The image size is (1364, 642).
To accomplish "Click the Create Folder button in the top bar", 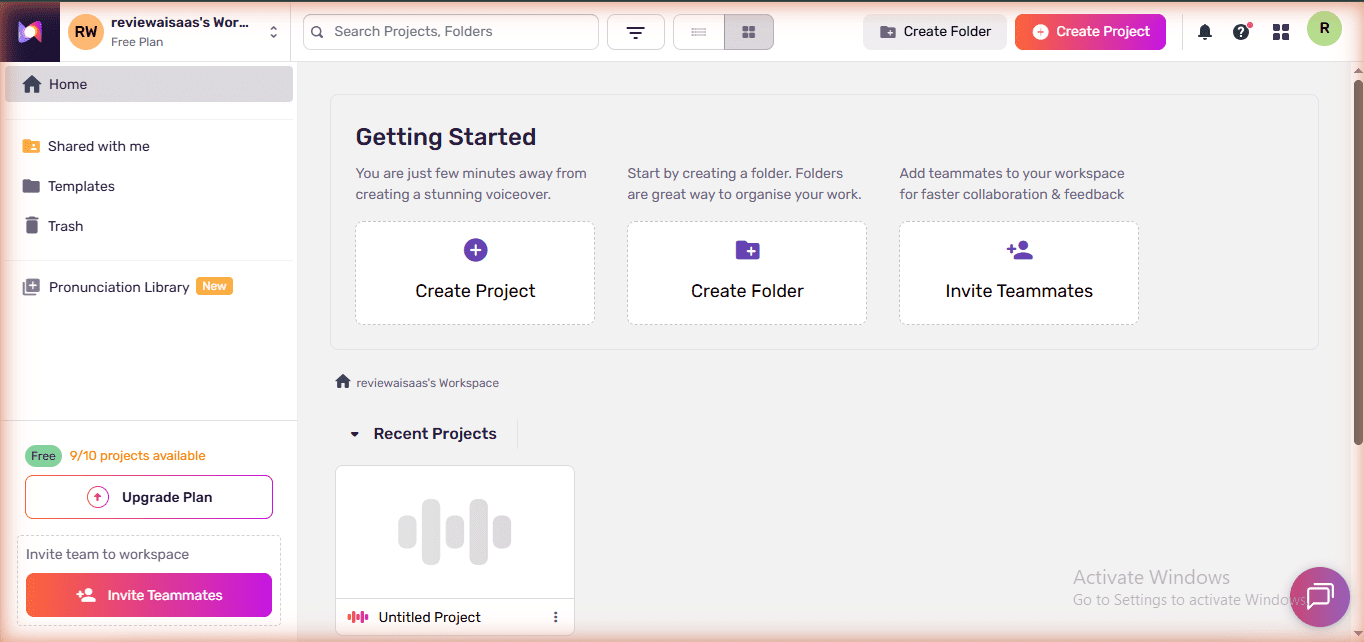I will [935, 32].
